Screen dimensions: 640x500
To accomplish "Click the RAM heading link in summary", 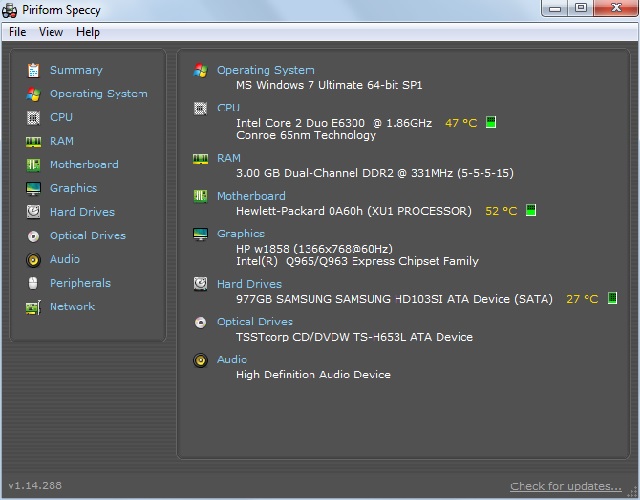I will (229, 158).
